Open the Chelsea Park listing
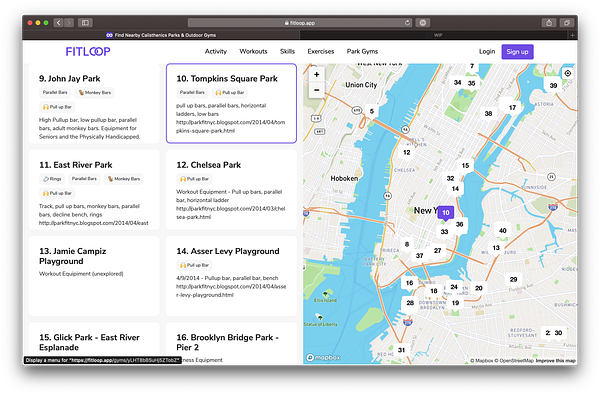 231,190
